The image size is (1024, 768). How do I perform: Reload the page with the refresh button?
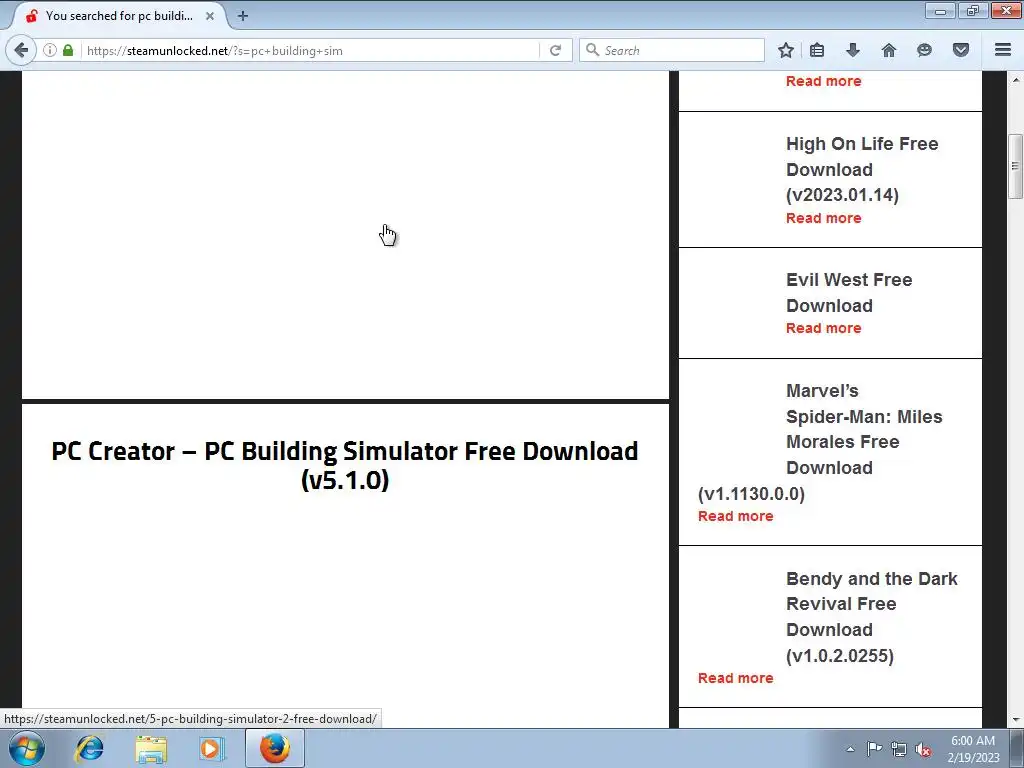[555, 50]
